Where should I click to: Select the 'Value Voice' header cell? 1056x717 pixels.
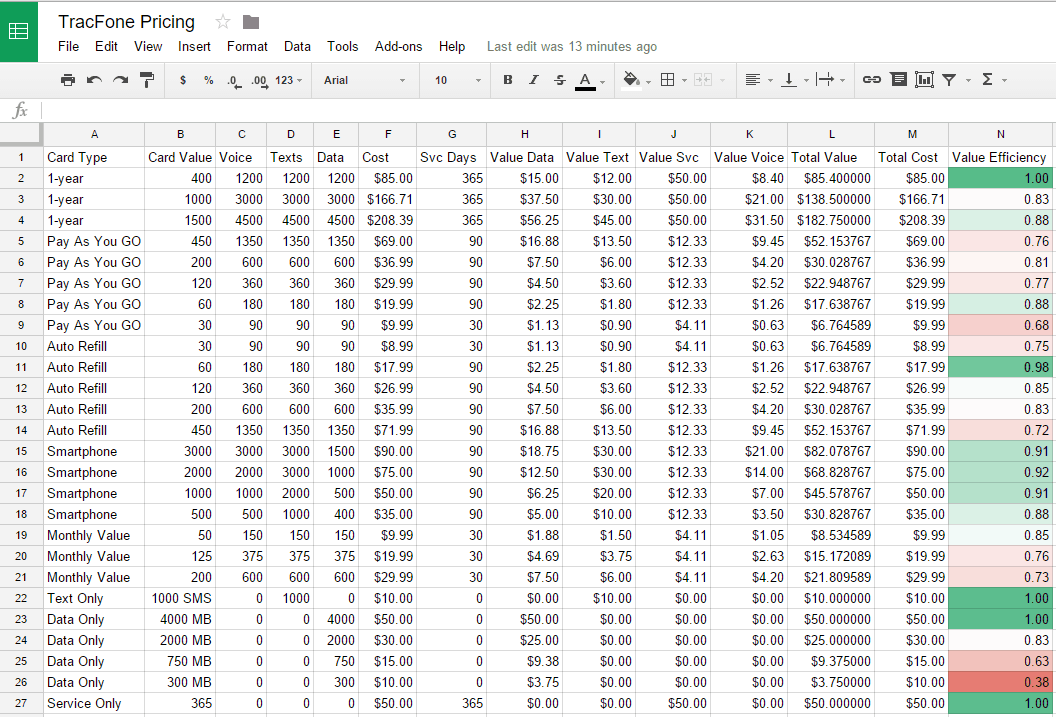(749, 157)
